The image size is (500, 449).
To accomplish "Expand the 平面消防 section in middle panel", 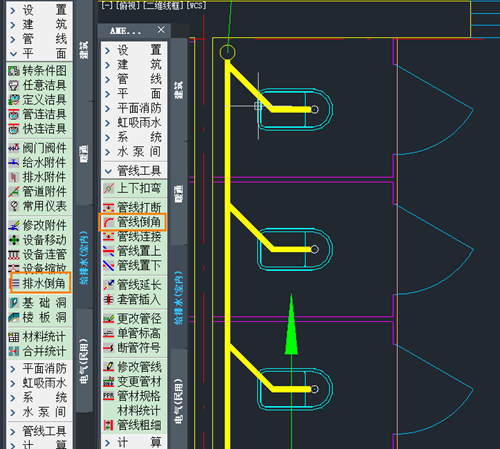I will coord(134,108).
